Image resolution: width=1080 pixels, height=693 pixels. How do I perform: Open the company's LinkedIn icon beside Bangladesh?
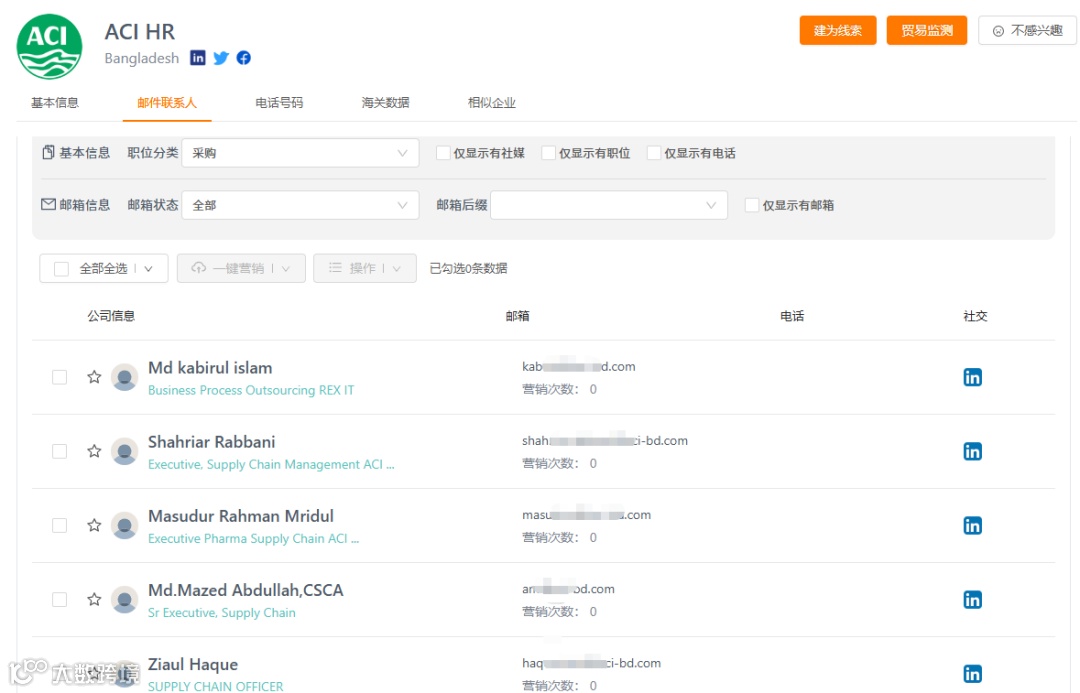(198, 58)
